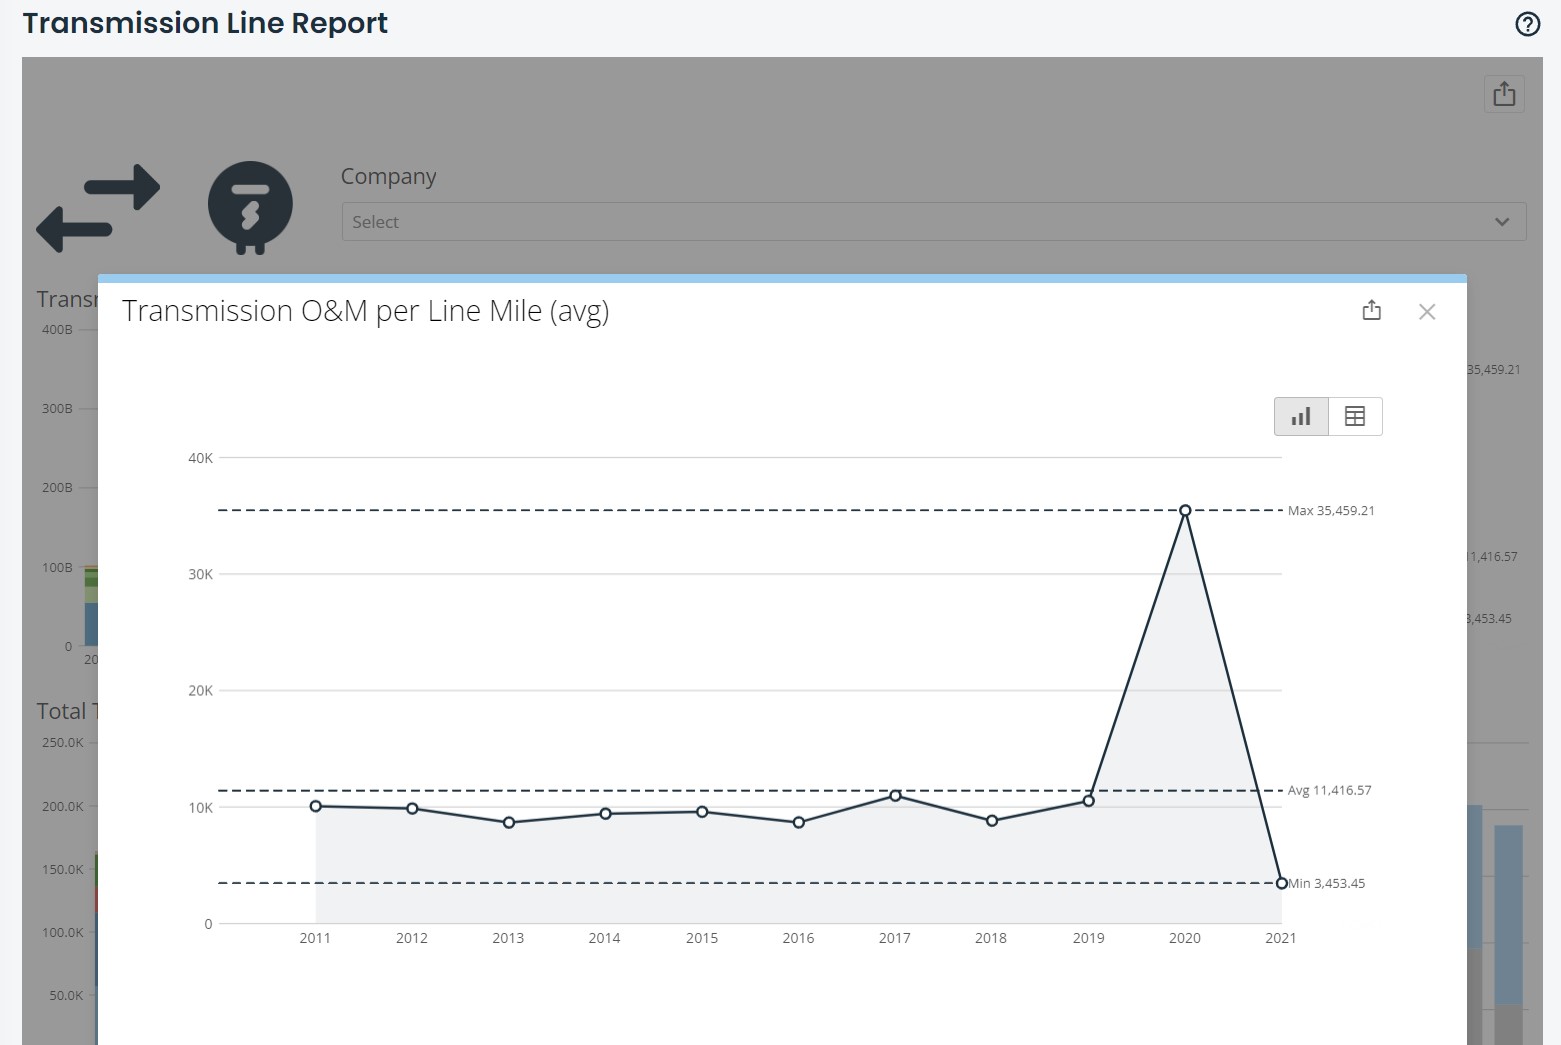This screenshot has width=1561, height=1045.
Task: Switch to table view
Action: (1355, 417)
